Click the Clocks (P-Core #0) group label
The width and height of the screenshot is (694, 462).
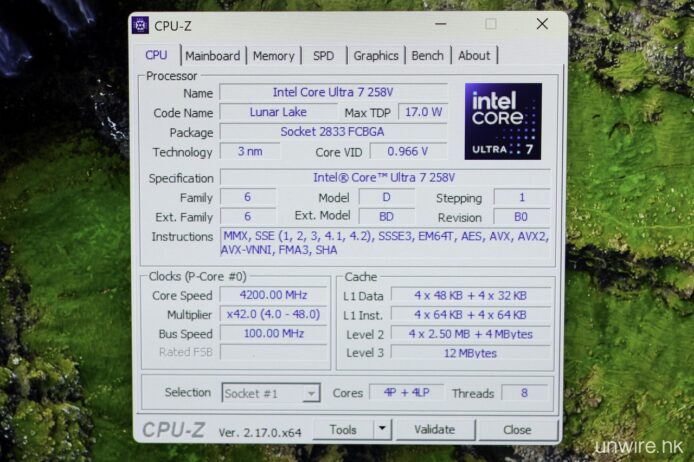coord(197,277)
